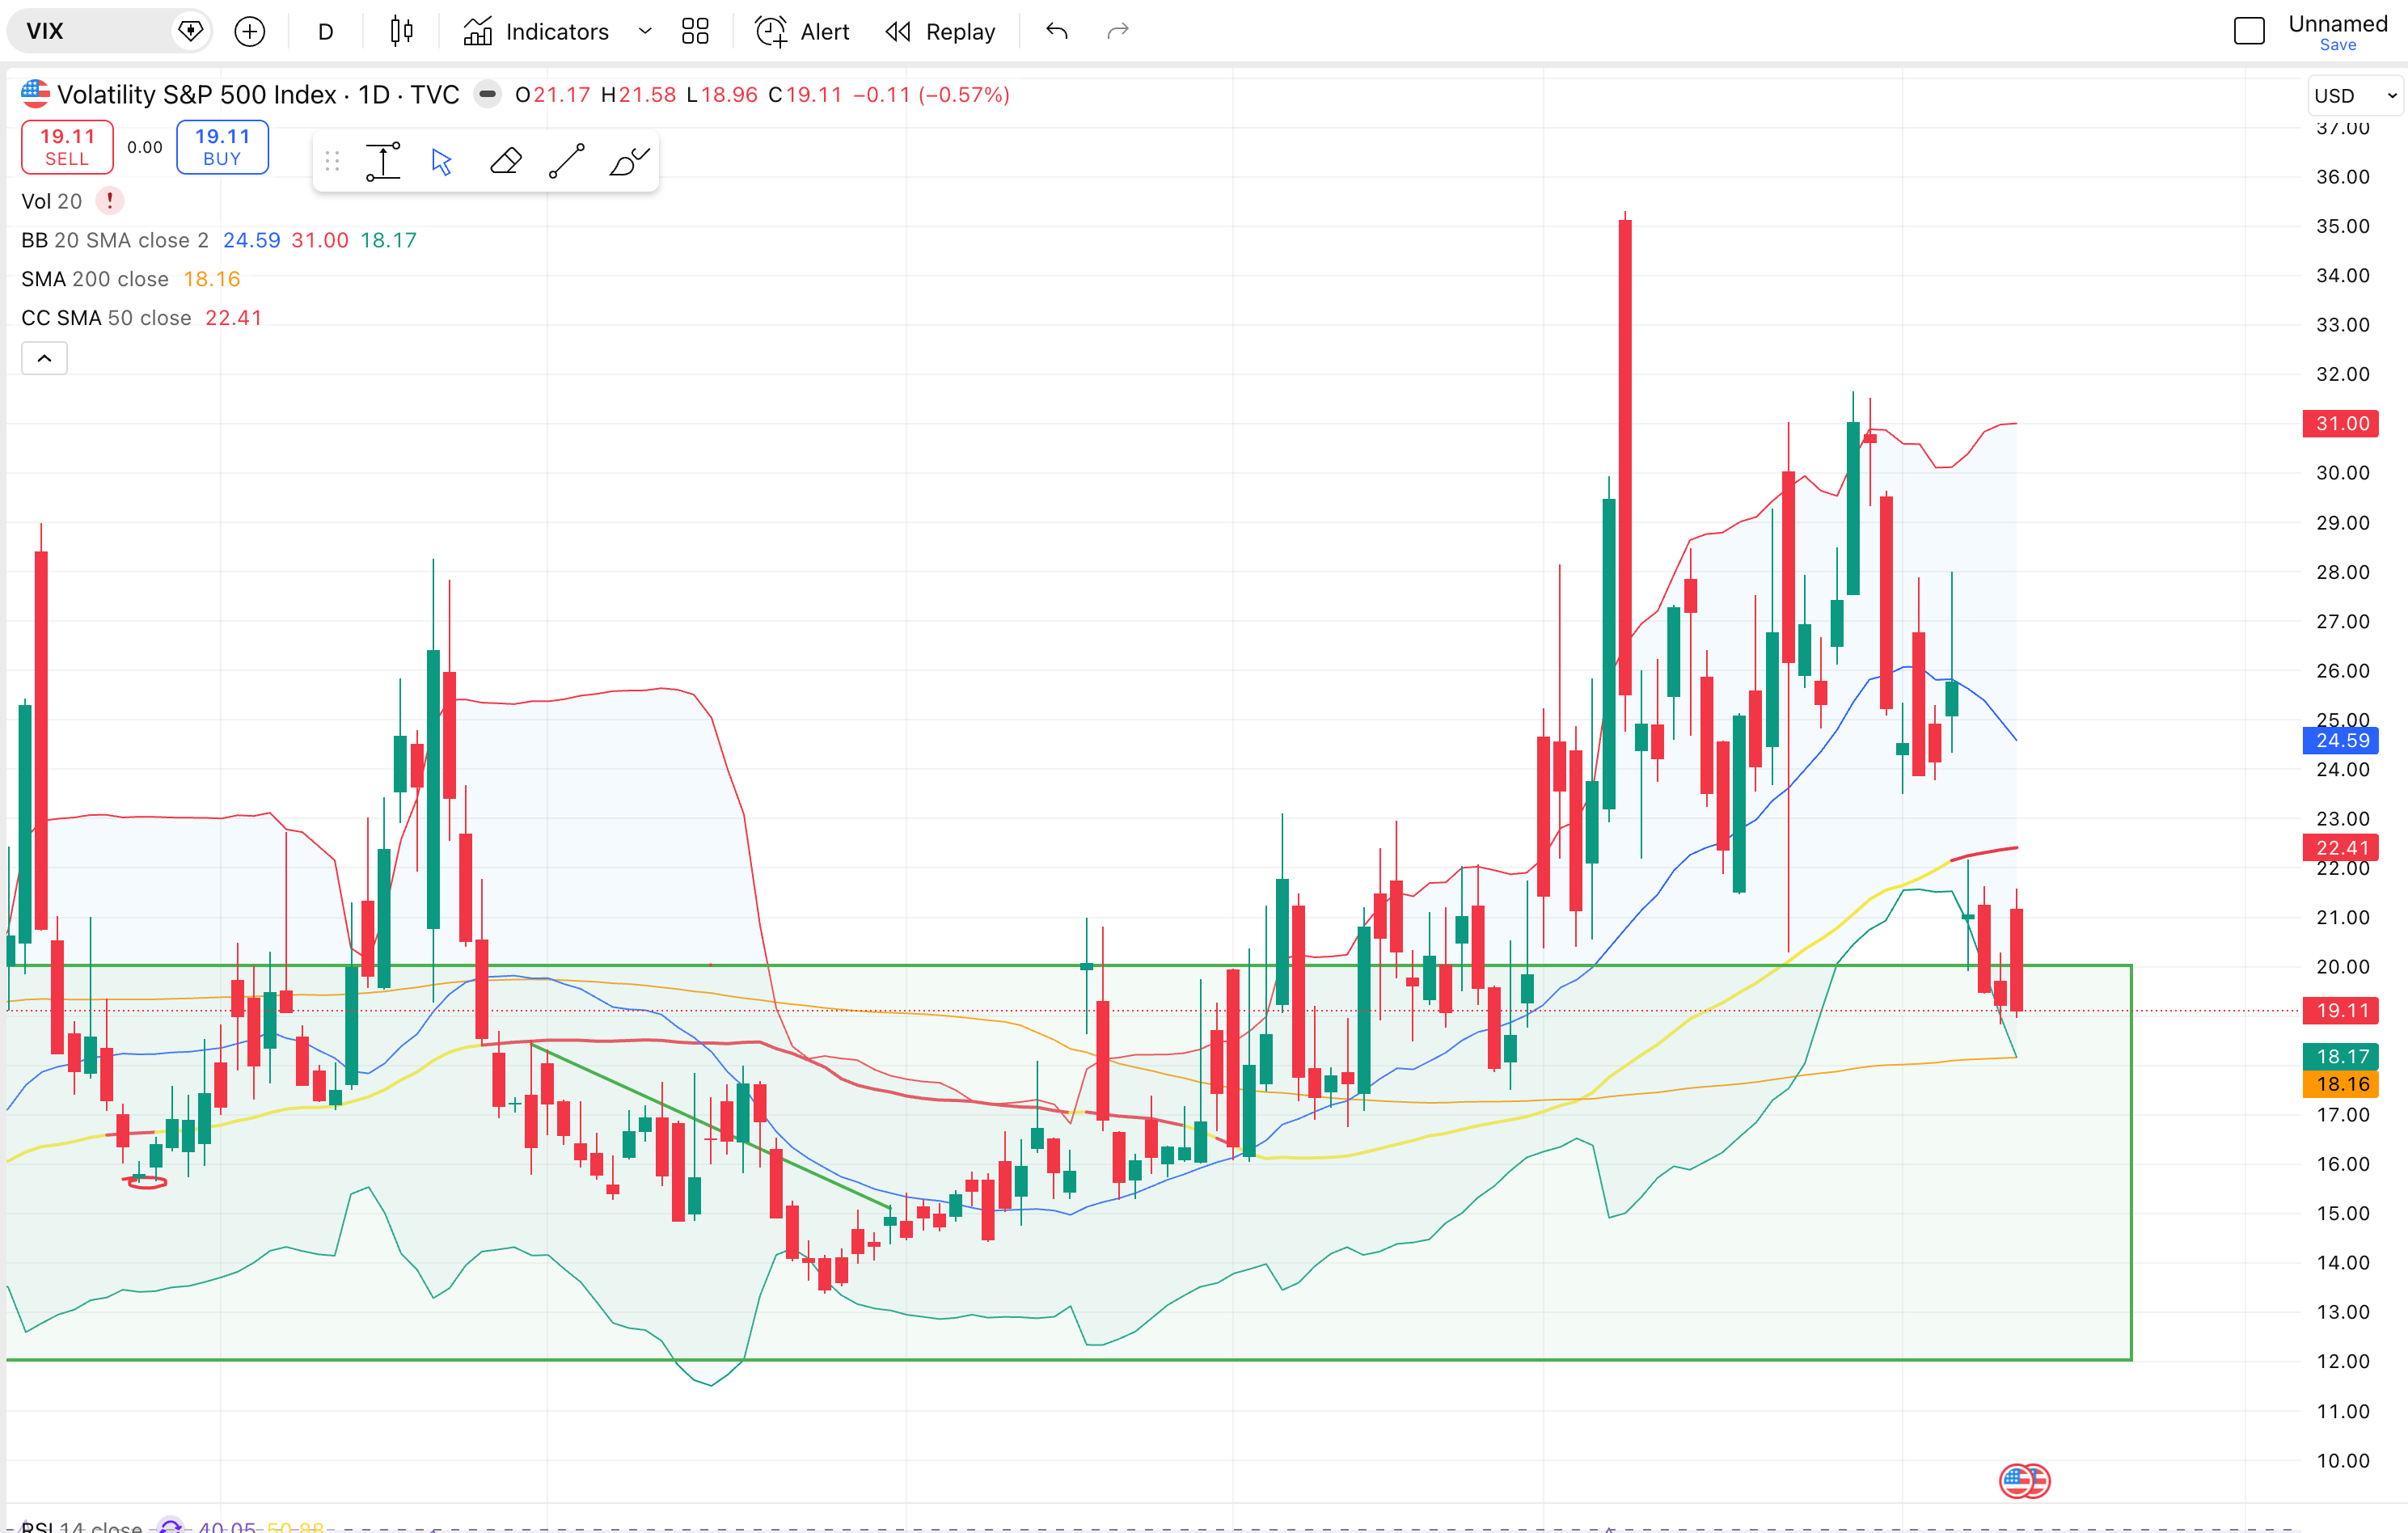
Task: Click the redo arrow
Action: [x=1118, y=32]
